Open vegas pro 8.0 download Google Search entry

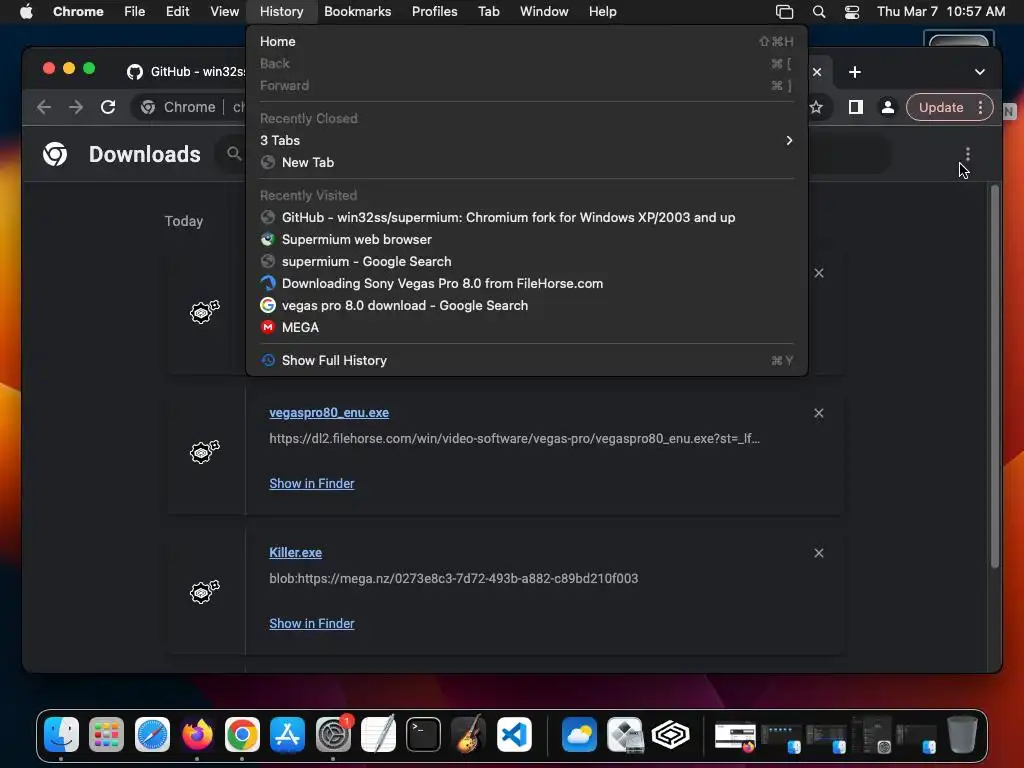click(x=526, y=306)
